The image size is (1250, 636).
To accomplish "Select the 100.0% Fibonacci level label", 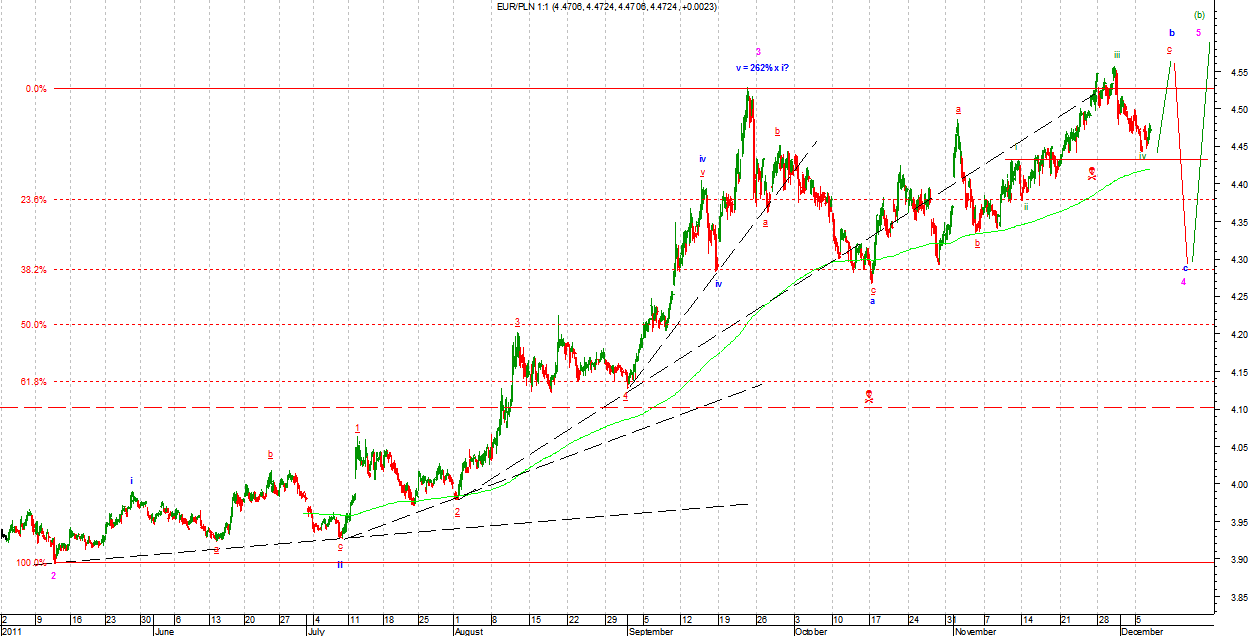I will pos(29,563).
